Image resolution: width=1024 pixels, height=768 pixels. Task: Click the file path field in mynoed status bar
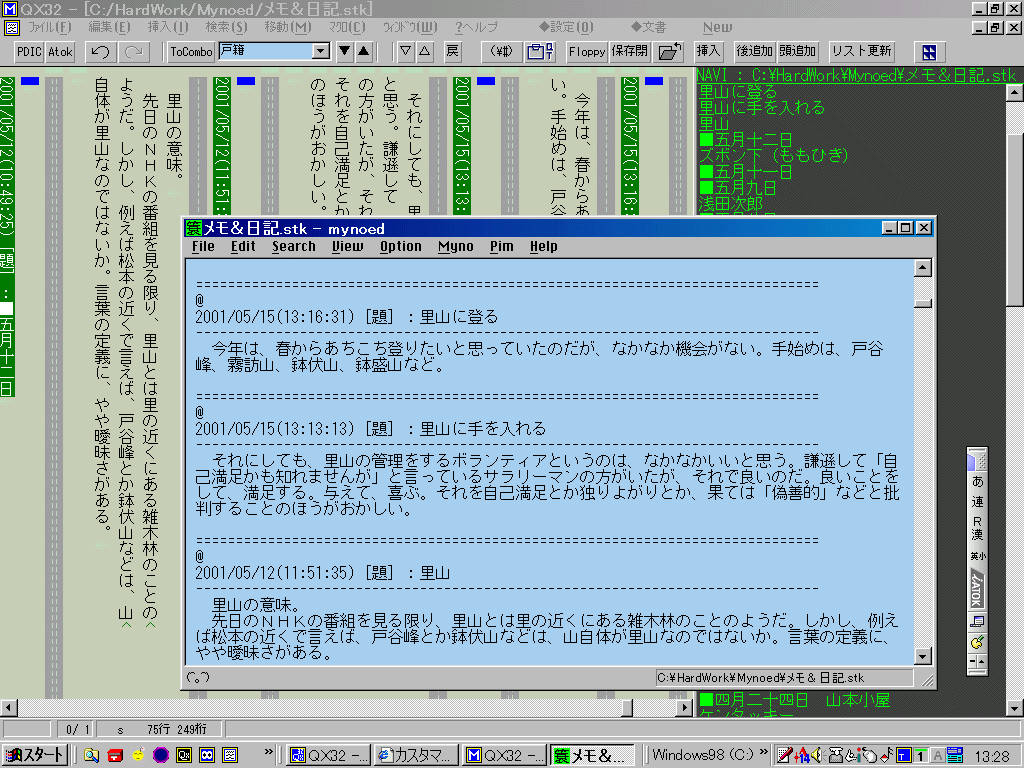point(783,678)
